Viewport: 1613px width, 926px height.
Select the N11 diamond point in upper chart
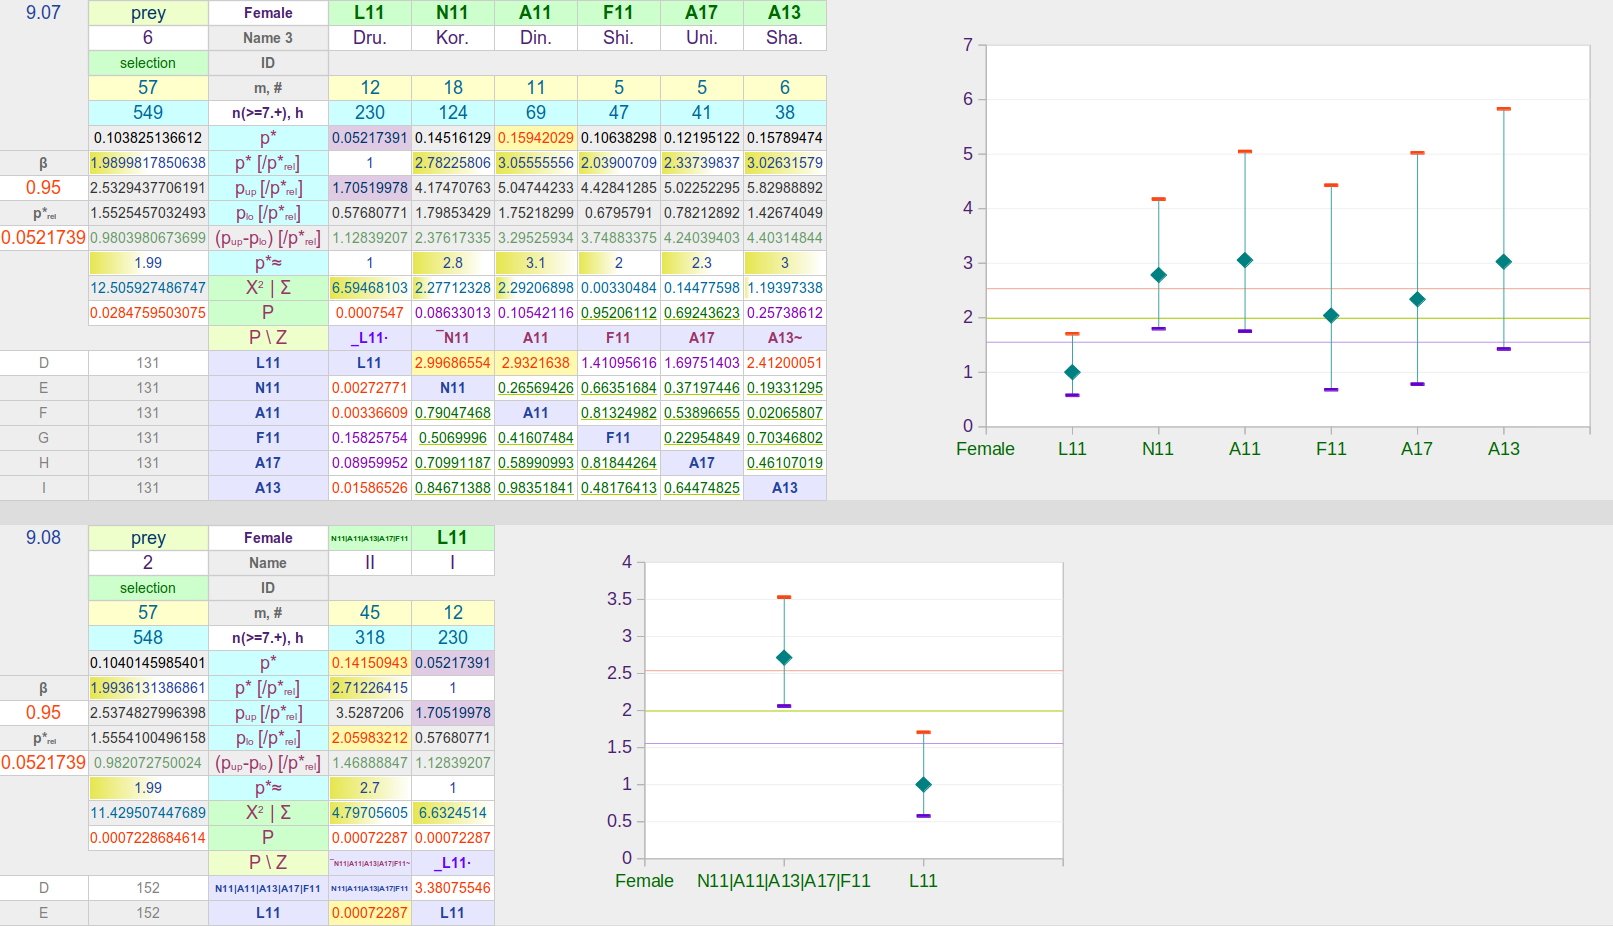click(1158, 275)
